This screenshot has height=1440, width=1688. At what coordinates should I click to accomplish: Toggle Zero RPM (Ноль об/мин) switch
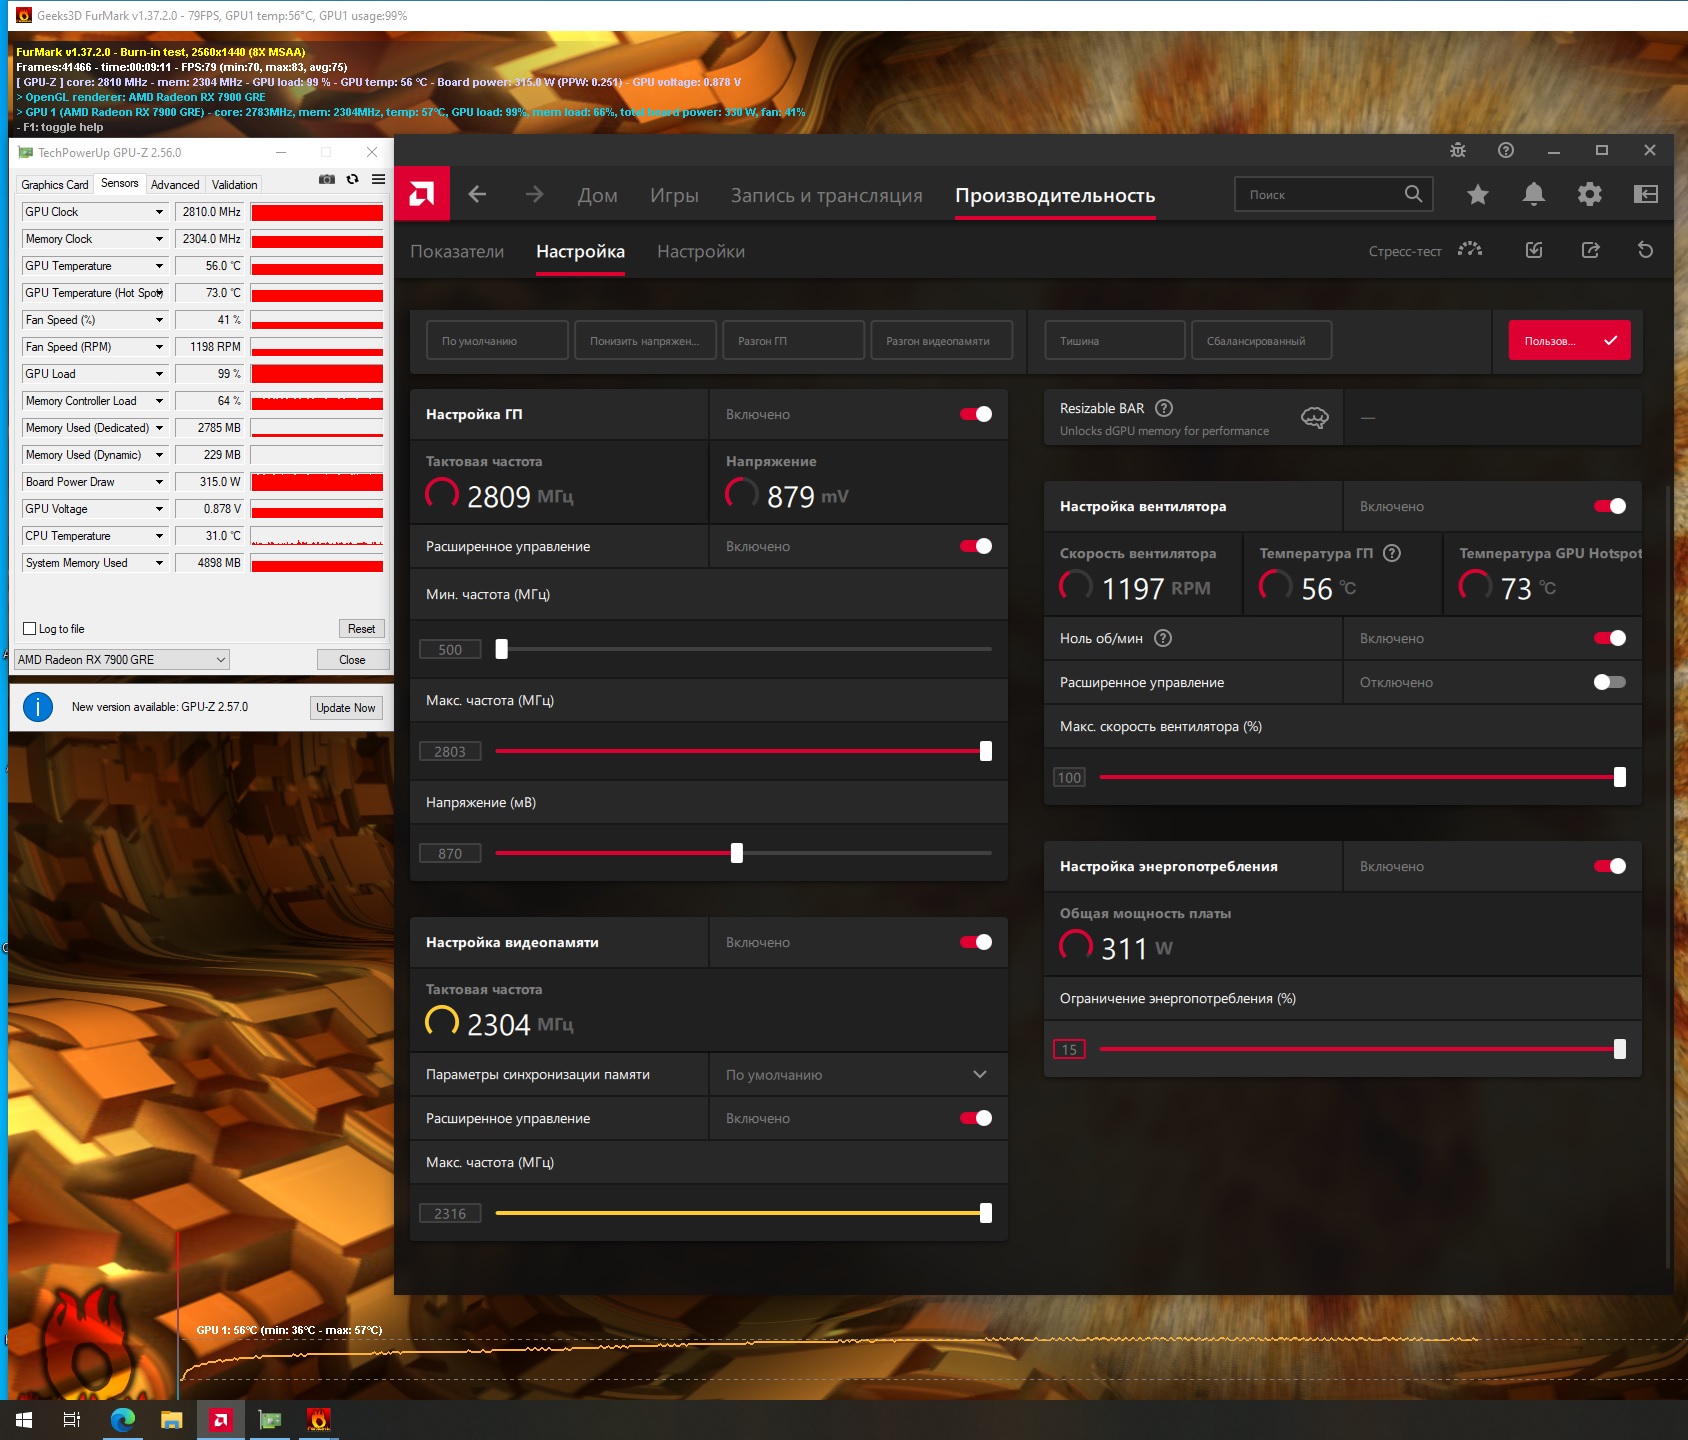[x=1610, y=638]
